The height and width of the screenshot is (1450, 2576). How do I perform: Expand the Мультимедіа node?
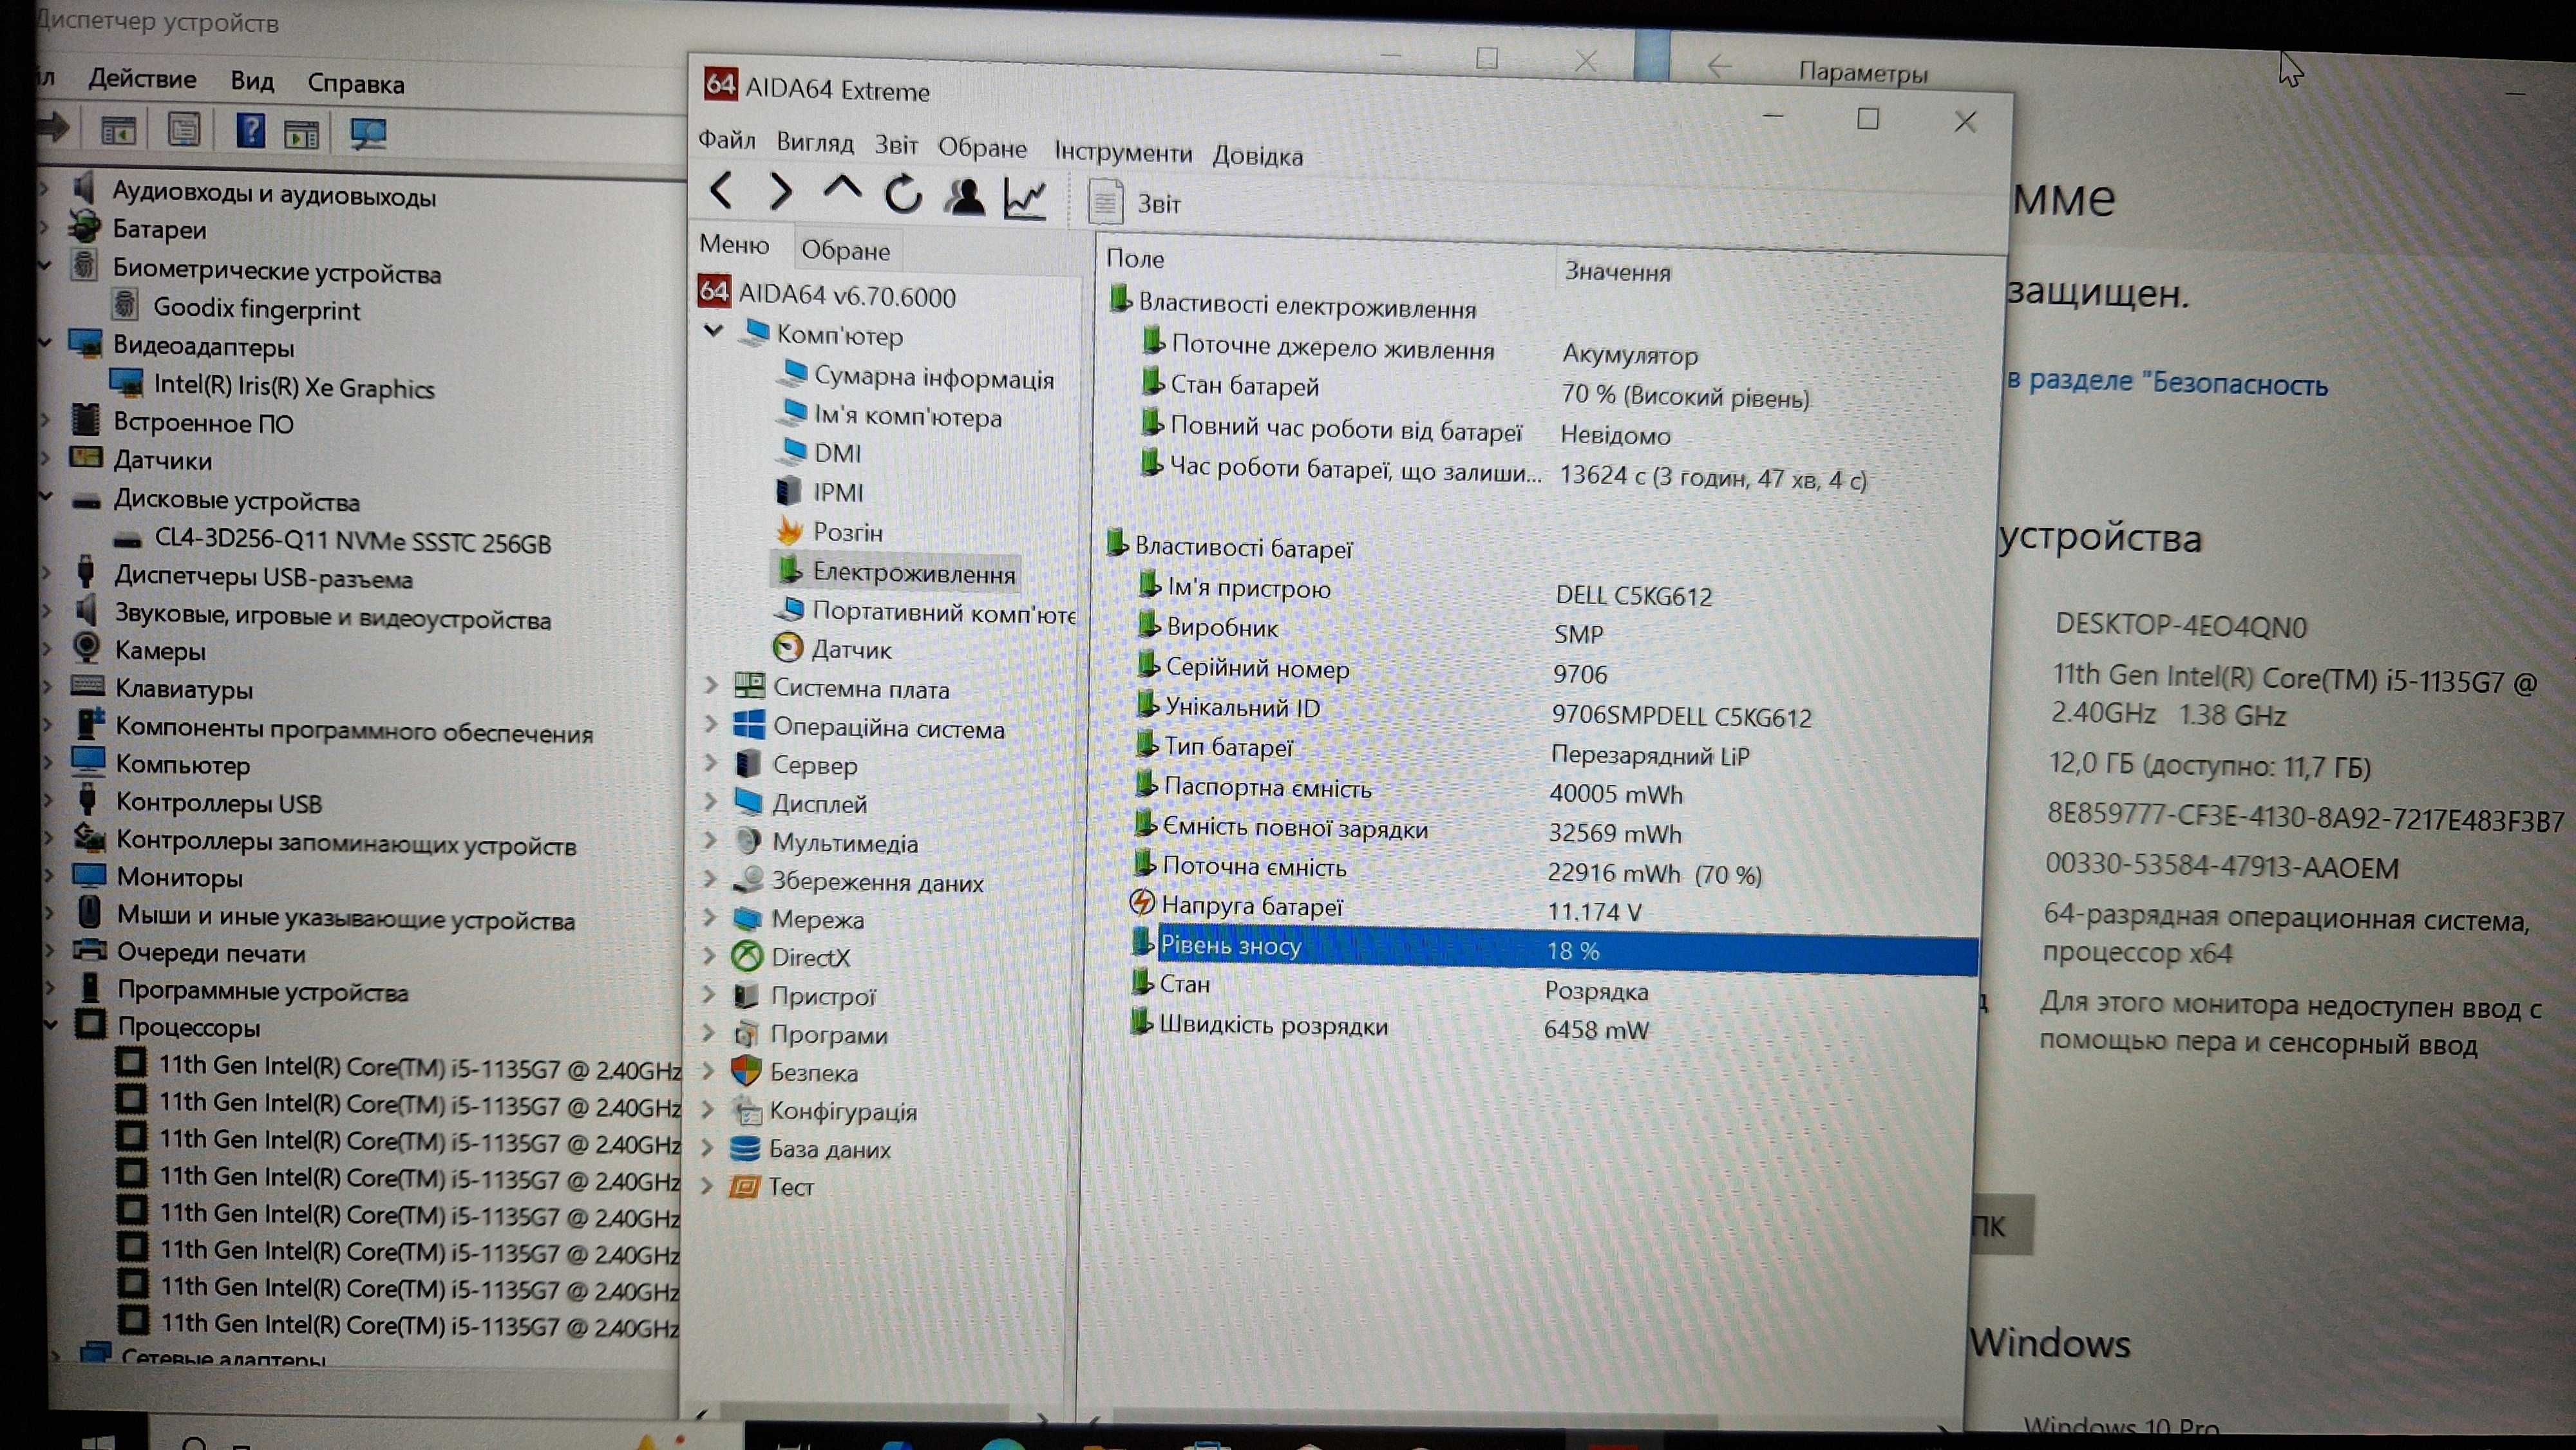(710, 840)
